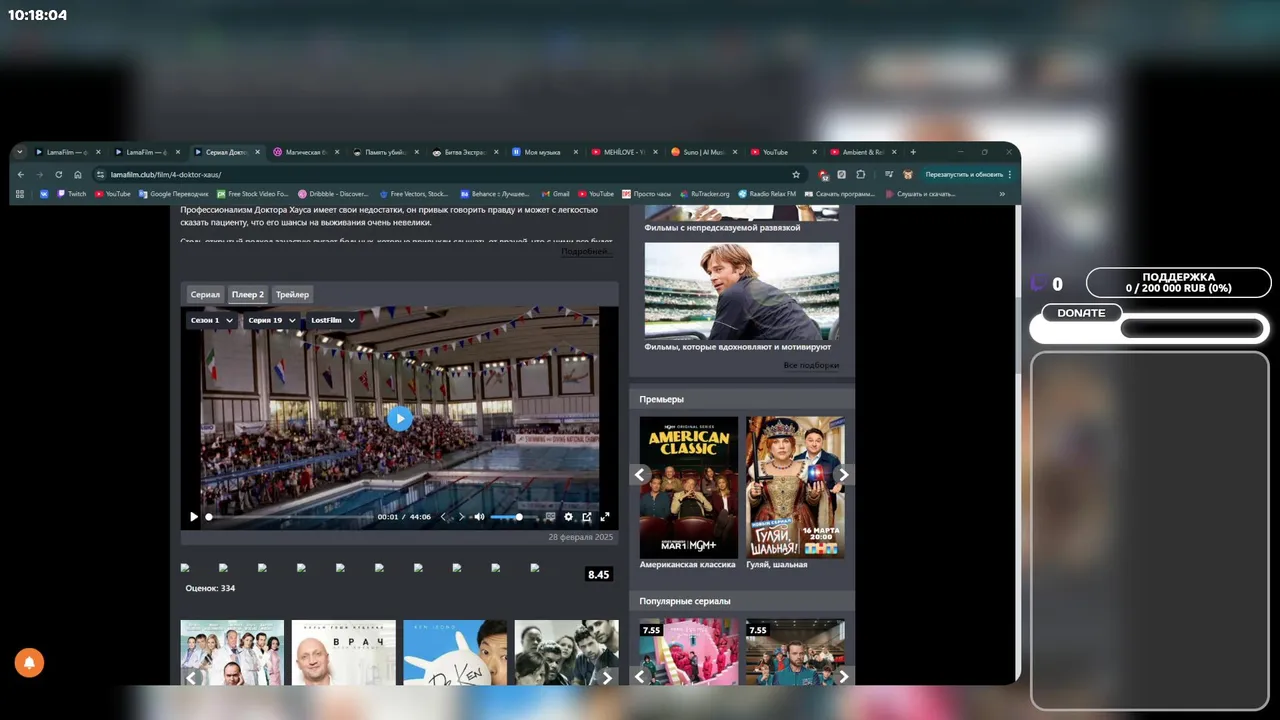This screenshot has width=1280, height=720.
Task: Open the Google Переводчик bookmark
Action: coord(174,194)
